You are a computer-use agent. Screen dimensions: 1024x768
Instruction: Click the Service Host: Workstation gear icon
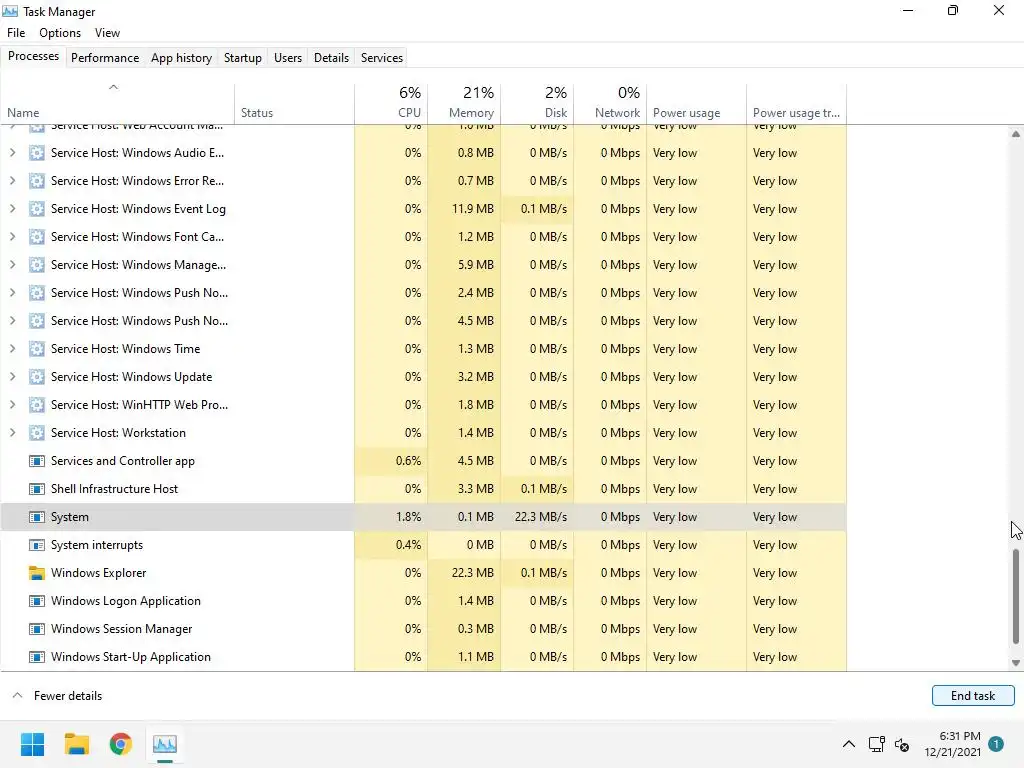point(37,433)
